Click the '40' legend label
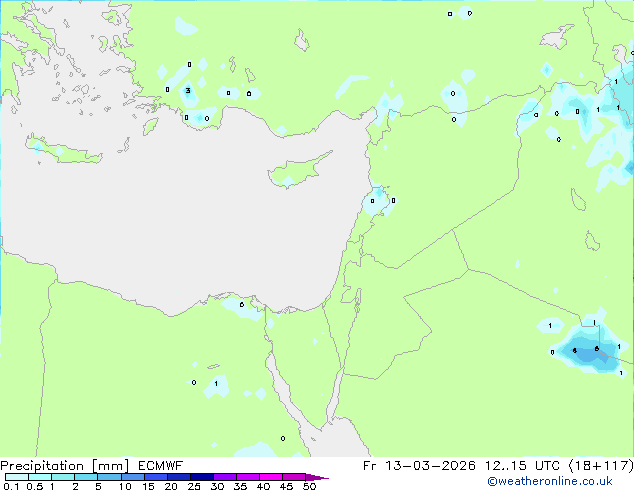Image resolution: width=634 pixels, height=490 pixels. click(263, 486)
